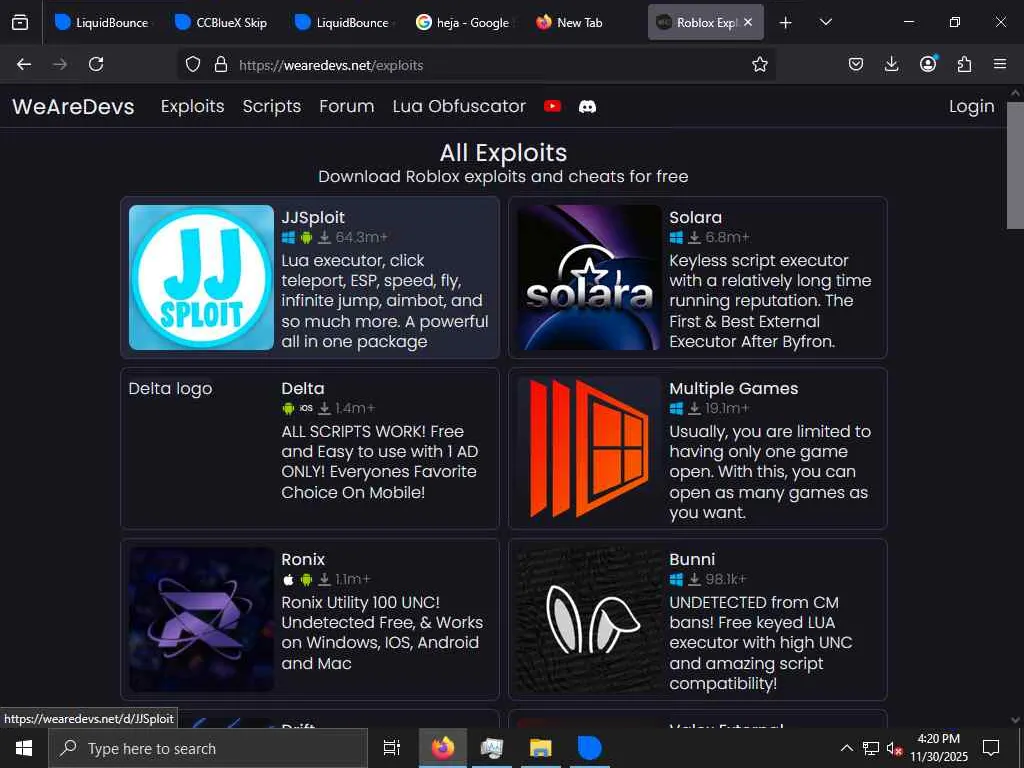1024x768 pixels.
Task: Click the JJSploit logo image
Action: [x=201, y=278]
